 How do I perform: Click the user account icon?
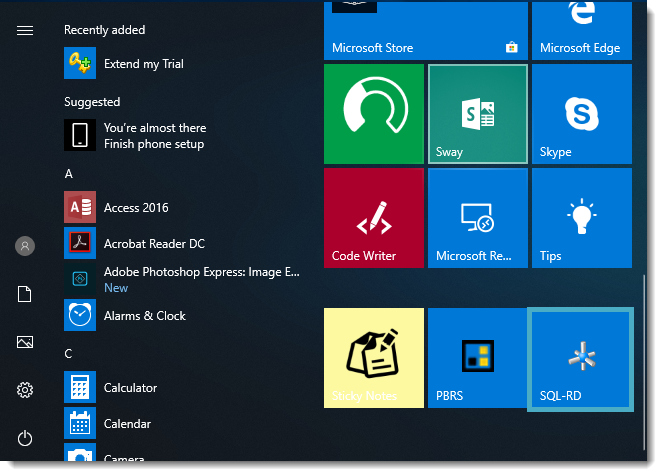(x=25, y=246)
